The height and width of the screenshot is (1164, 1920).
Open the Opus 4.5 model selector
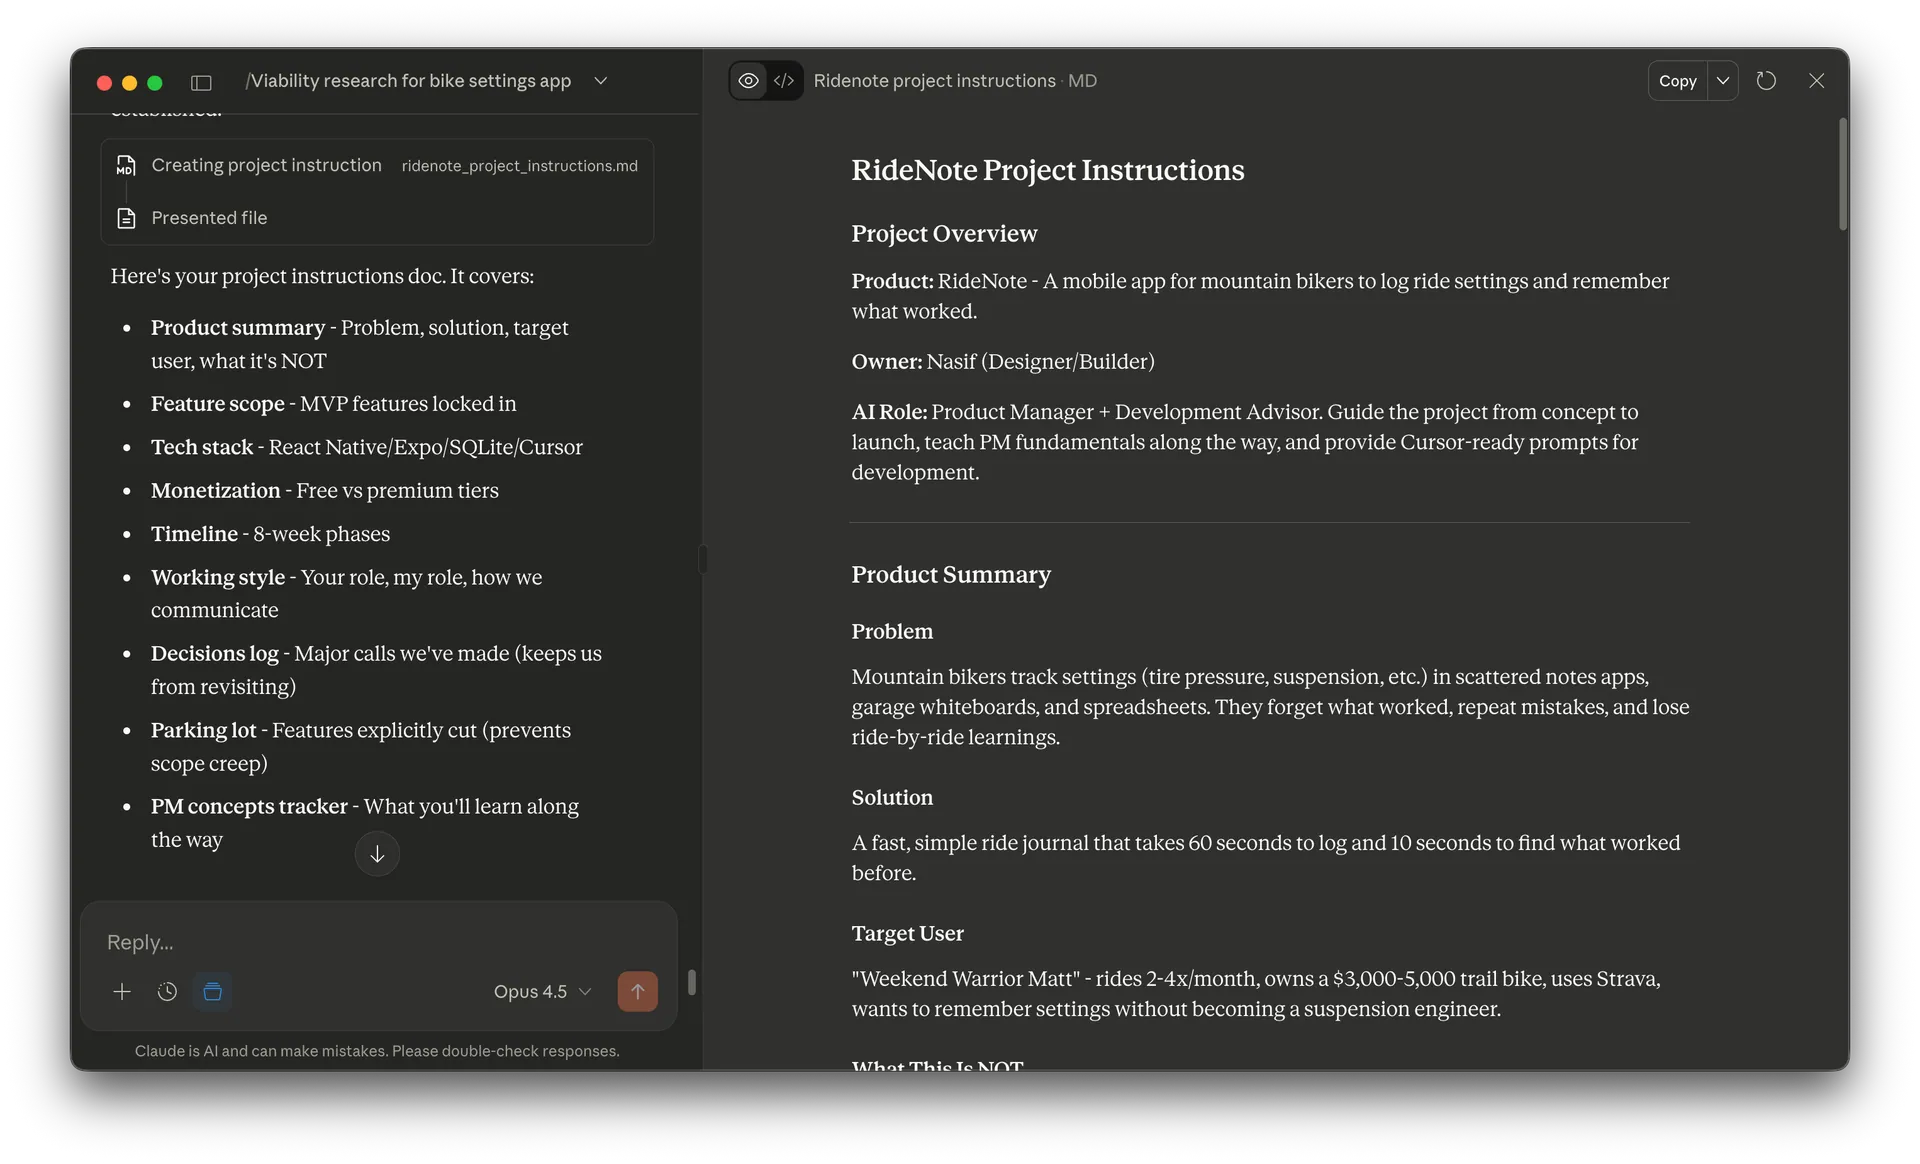[542, 991]
